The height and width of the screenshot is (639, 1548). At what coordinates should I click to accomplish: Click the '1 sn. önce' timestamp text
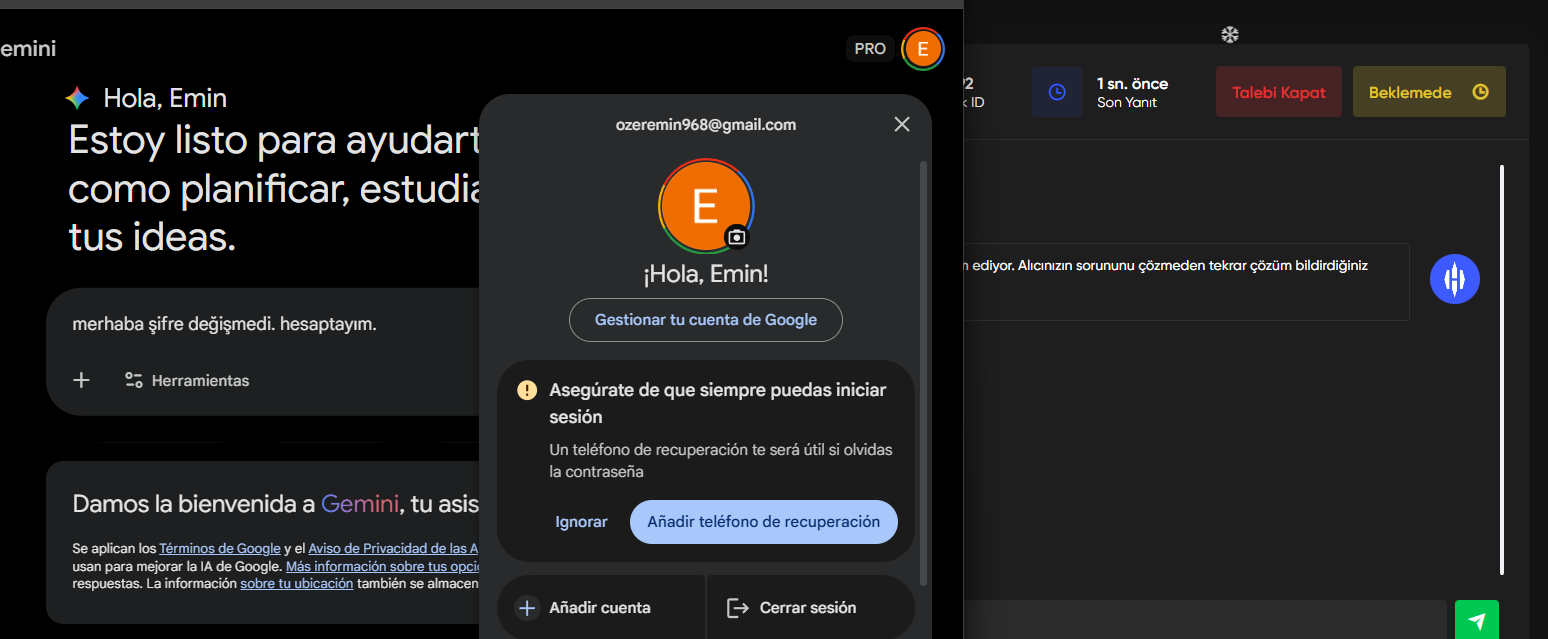[1132, 84]
